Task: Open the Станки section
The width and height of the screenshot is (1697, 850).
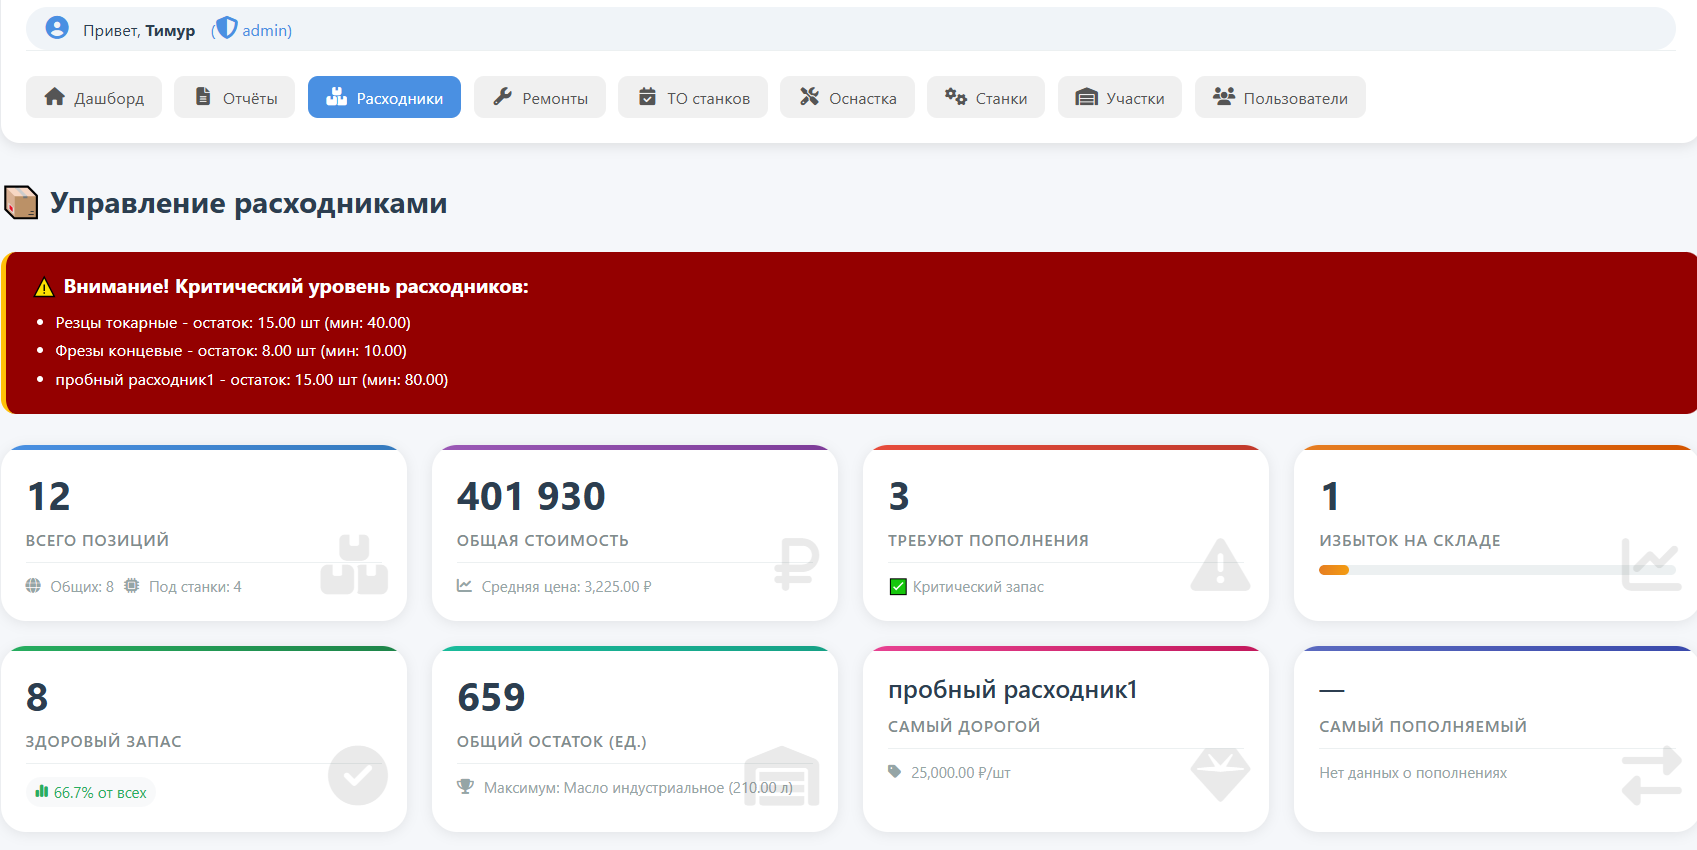Action: coord(986,97)
